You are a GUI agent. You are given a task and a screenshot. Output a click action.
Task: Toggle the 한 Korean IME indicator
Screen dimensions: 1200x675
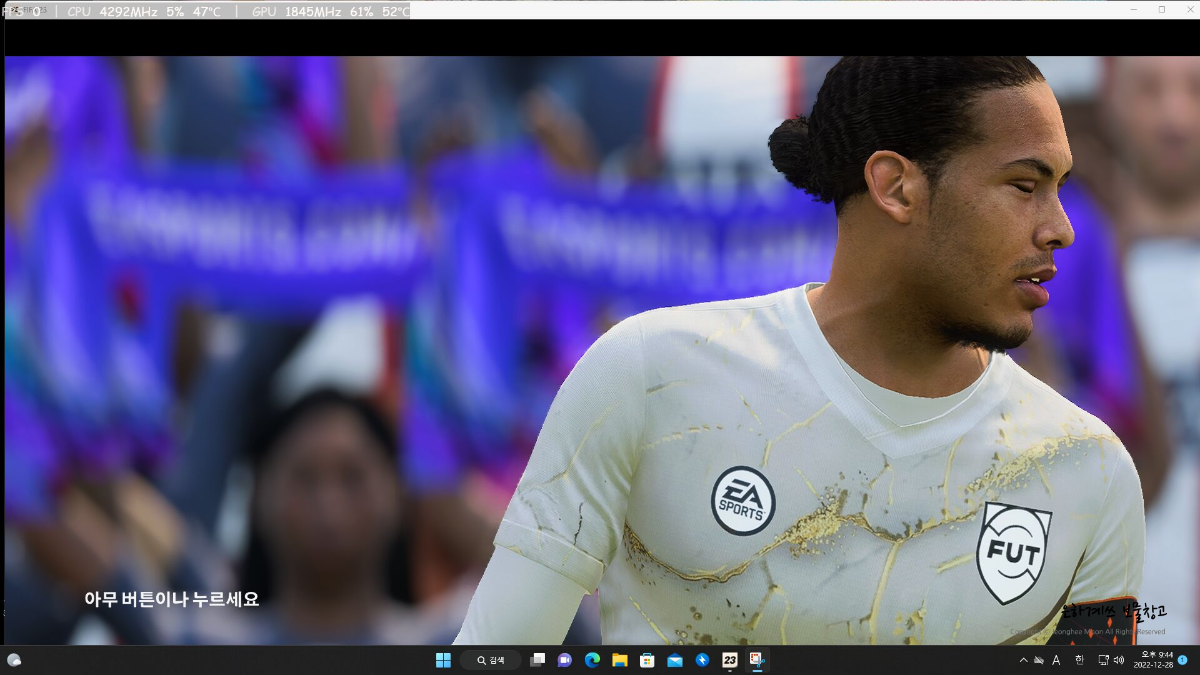point(1079,660)
